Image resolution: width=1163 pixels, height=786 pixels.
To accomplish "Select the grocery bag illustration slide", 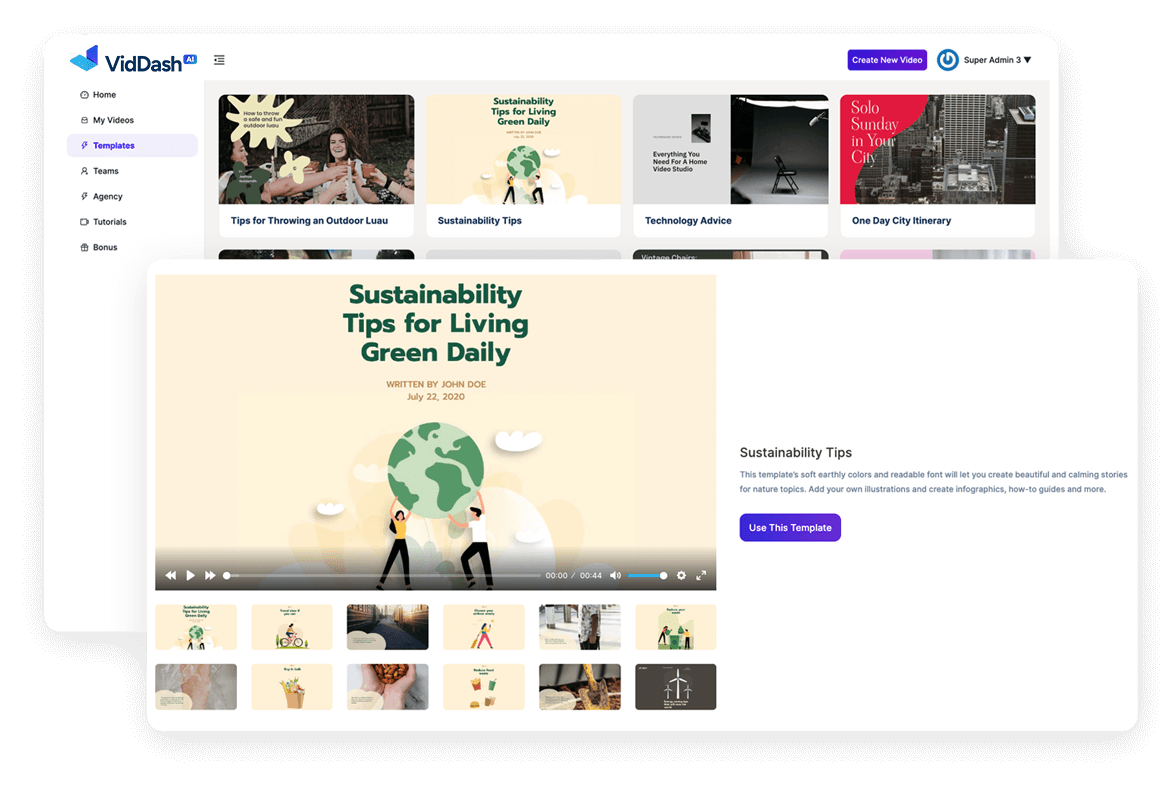I will [291, 687].
